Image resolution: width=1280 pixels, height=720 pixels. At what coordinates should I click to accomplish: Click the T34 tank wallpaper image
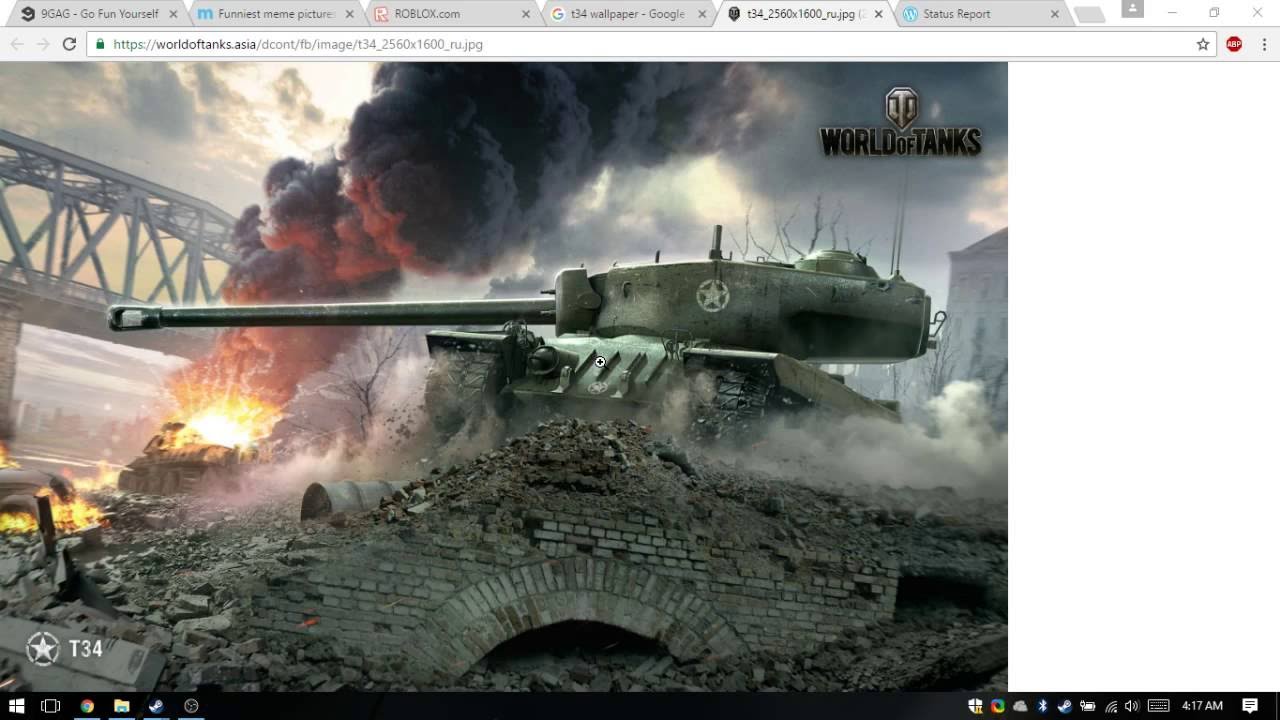(x=504, y=376)
